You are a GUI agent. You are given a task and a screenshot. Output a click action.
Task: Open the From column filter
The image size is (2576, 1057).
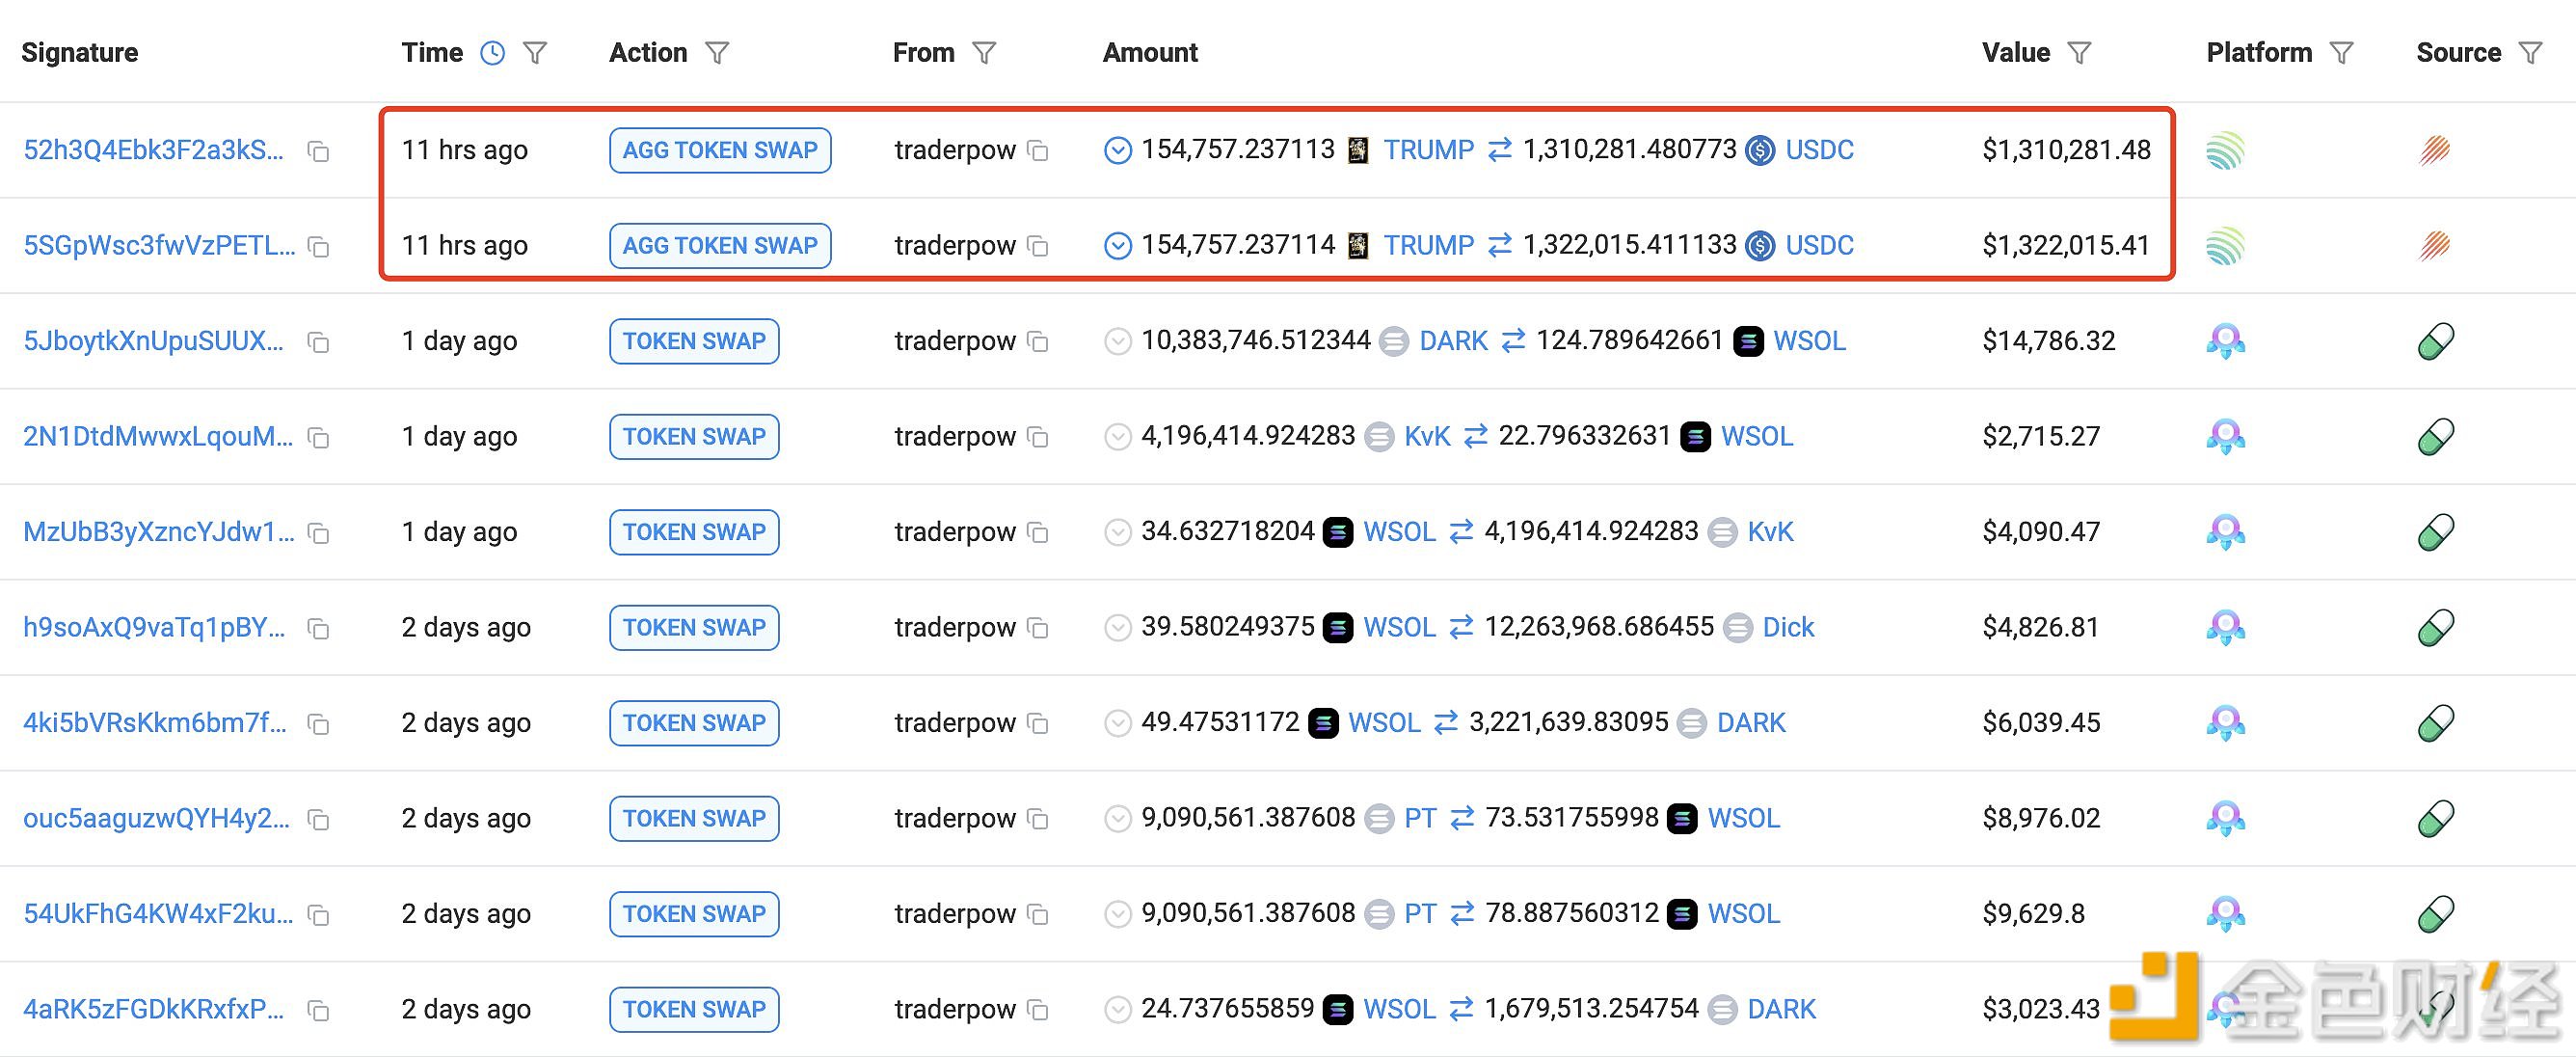coord(984,53)
